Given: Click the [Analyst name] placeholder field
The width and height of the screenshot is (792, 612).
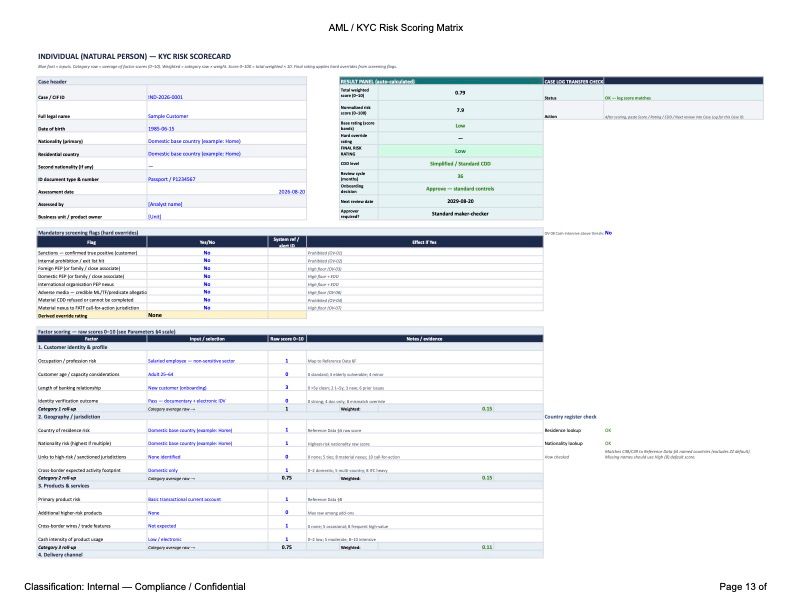Looking at the screenshot, I should coord(165,204).
